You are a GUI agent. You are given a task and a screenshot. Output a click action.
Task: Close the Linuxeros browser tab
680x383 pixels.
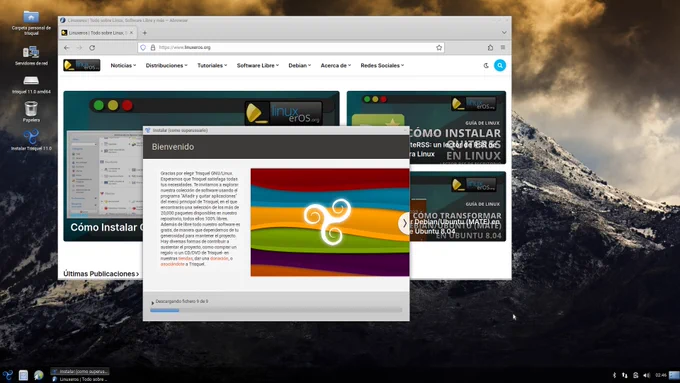tap(131, 33)
